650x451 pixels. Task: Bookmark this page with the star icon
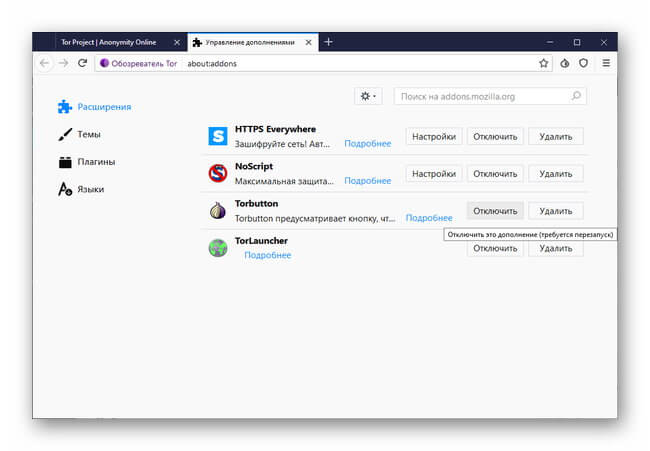pos(543,63)
